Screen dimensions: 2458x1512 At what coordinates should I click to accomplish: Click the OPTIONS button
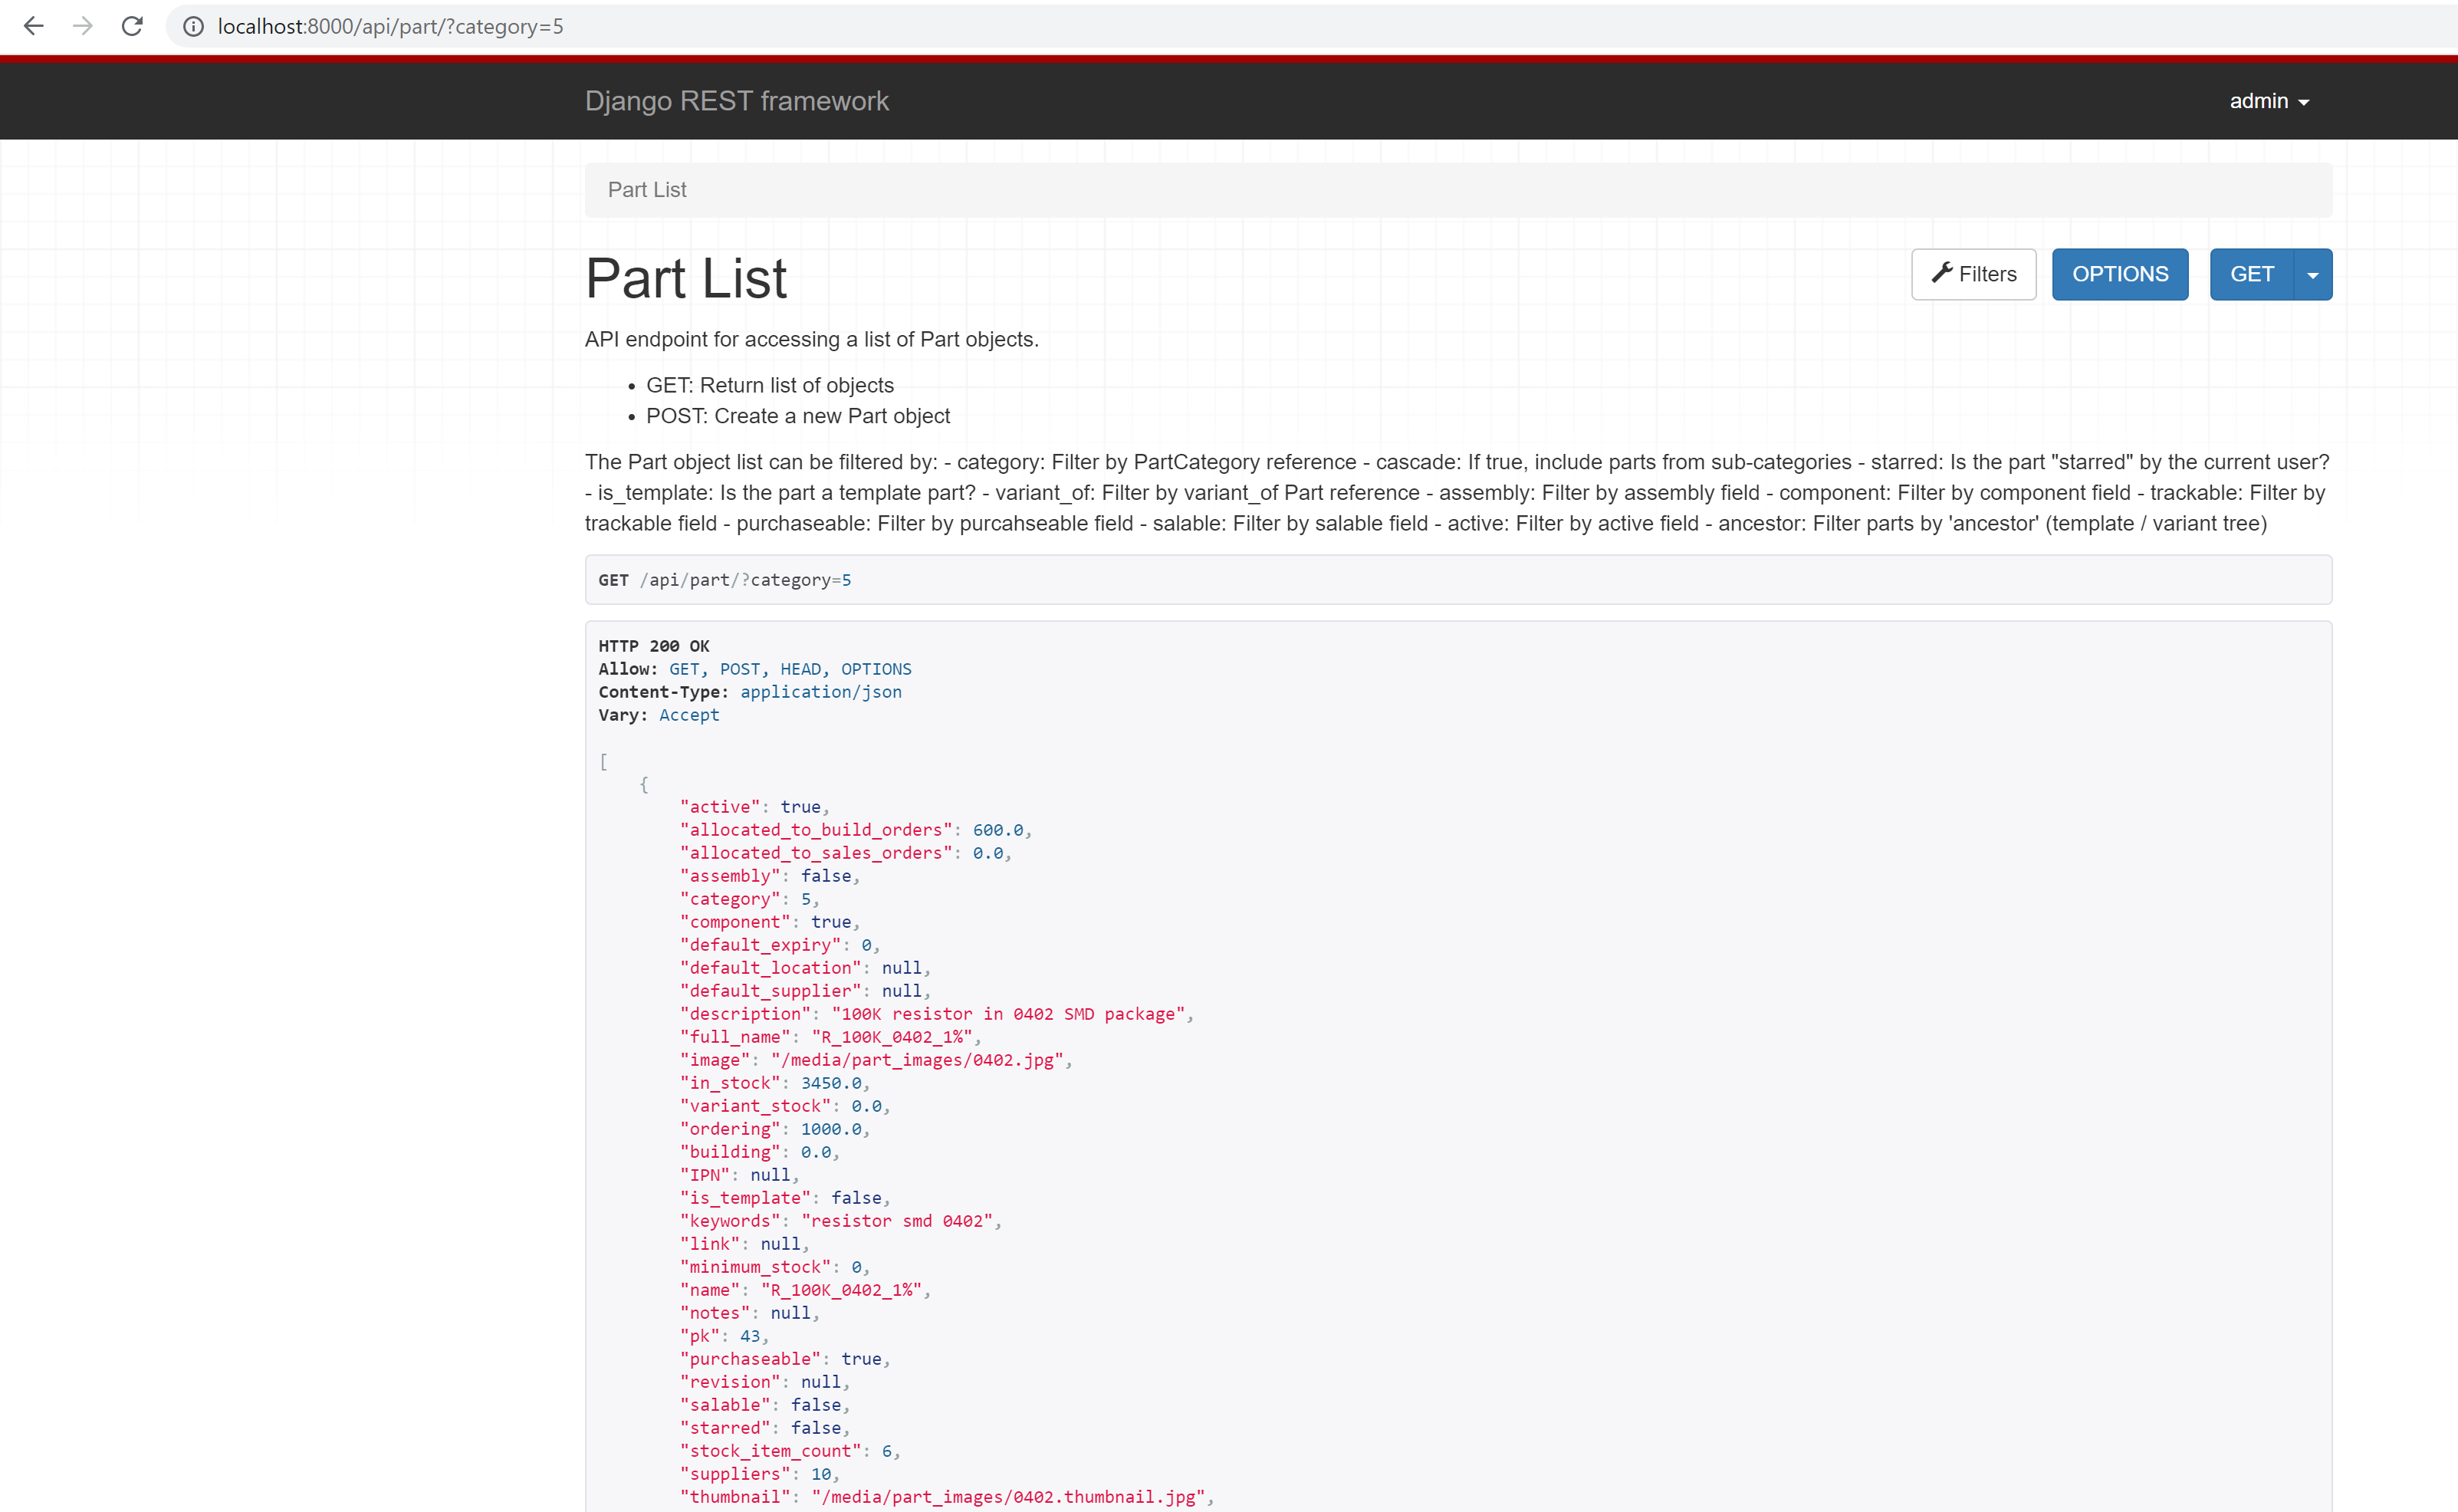[x=2120, y=273]
